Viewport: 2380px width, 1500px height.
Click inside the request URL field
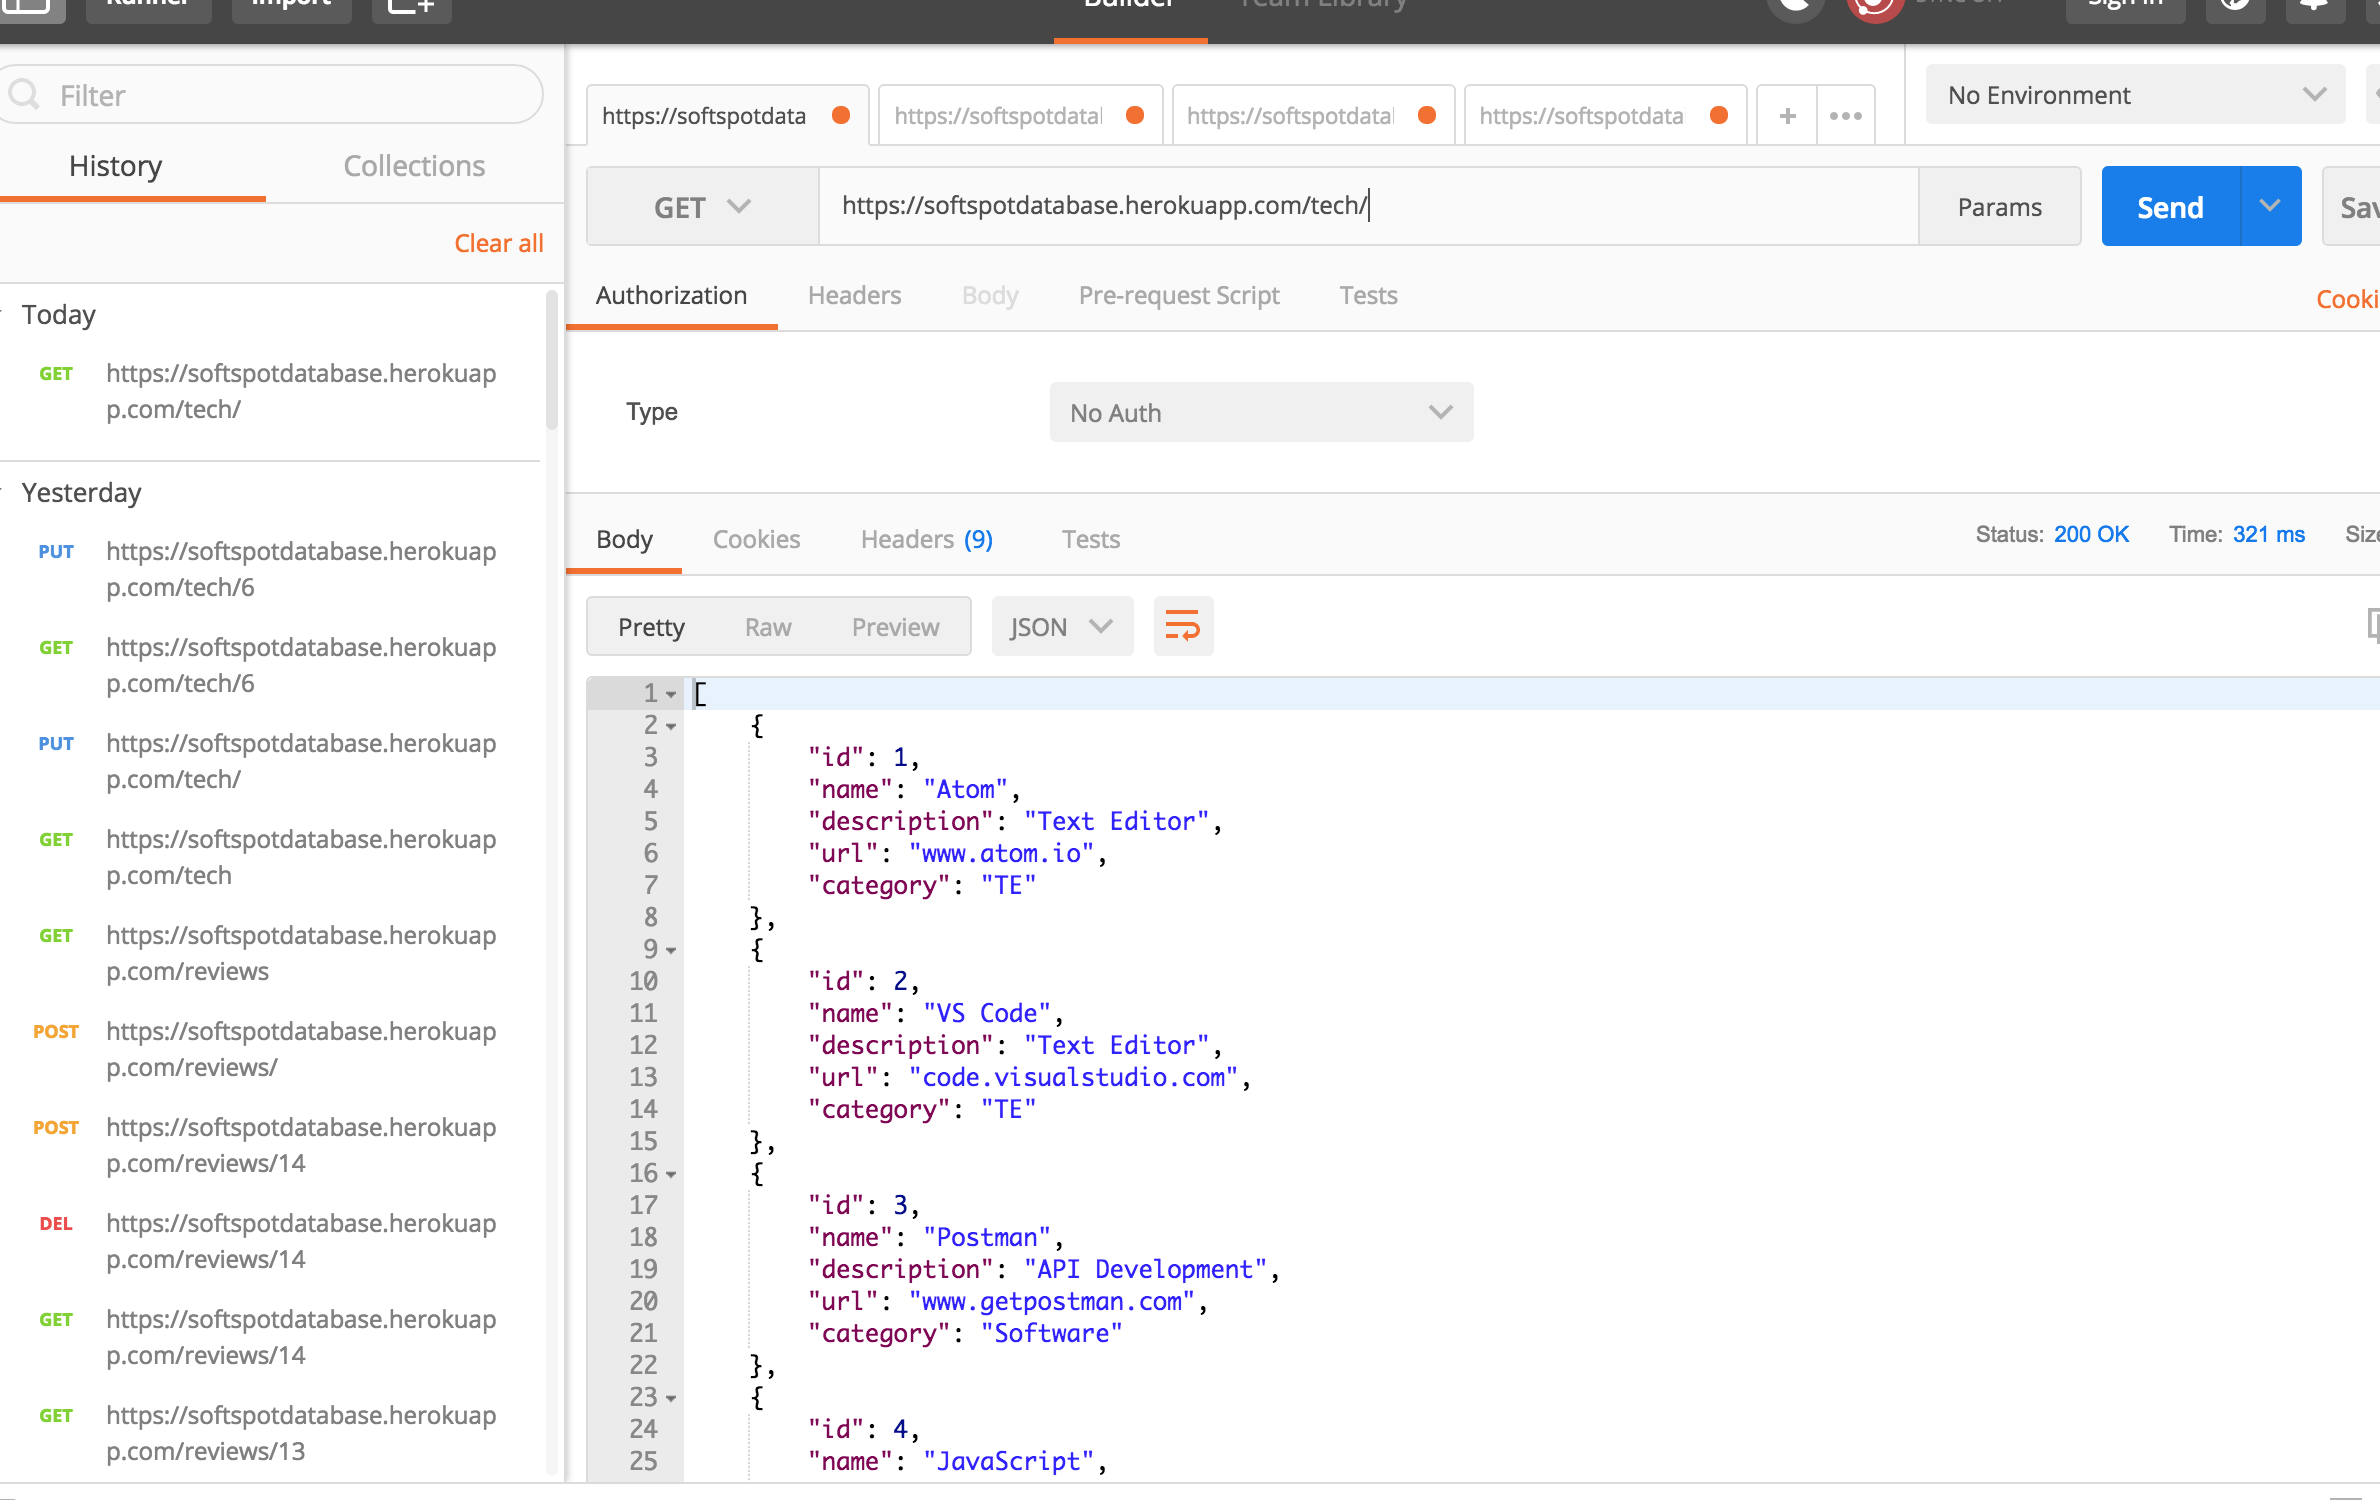click(x=1368, y=206)
